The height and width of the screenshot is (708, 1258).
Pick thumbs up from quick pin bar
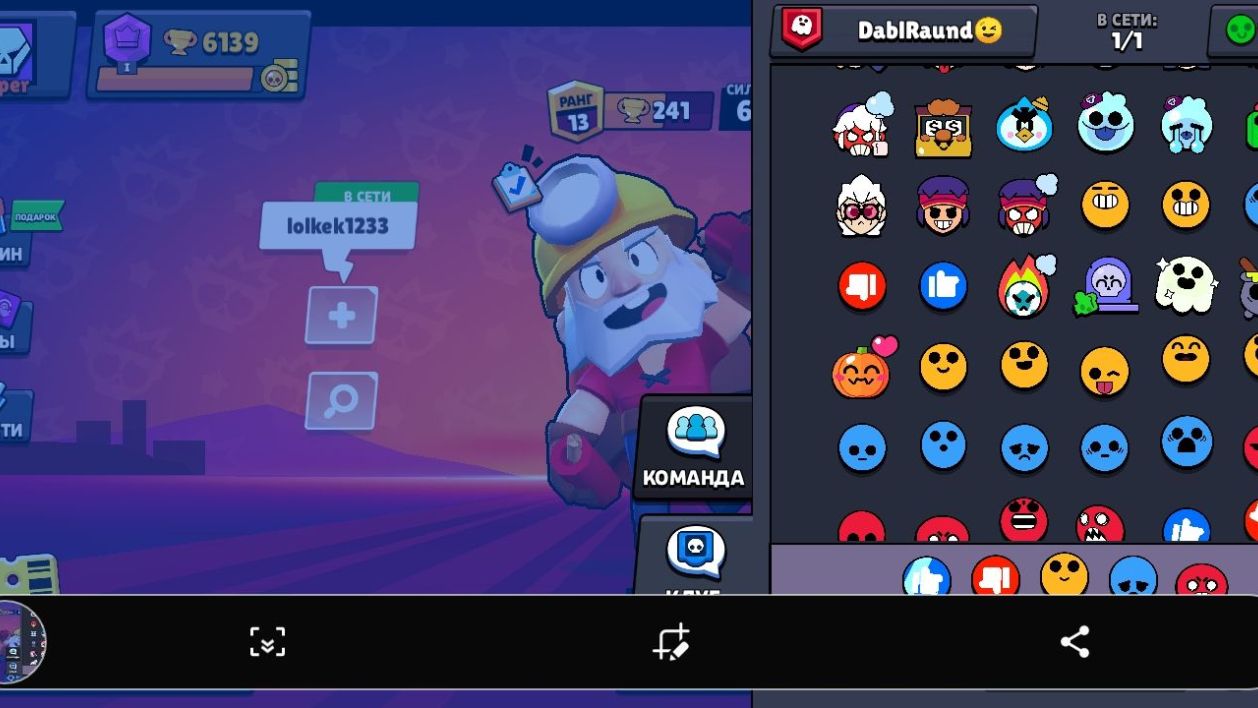[927, 576]
